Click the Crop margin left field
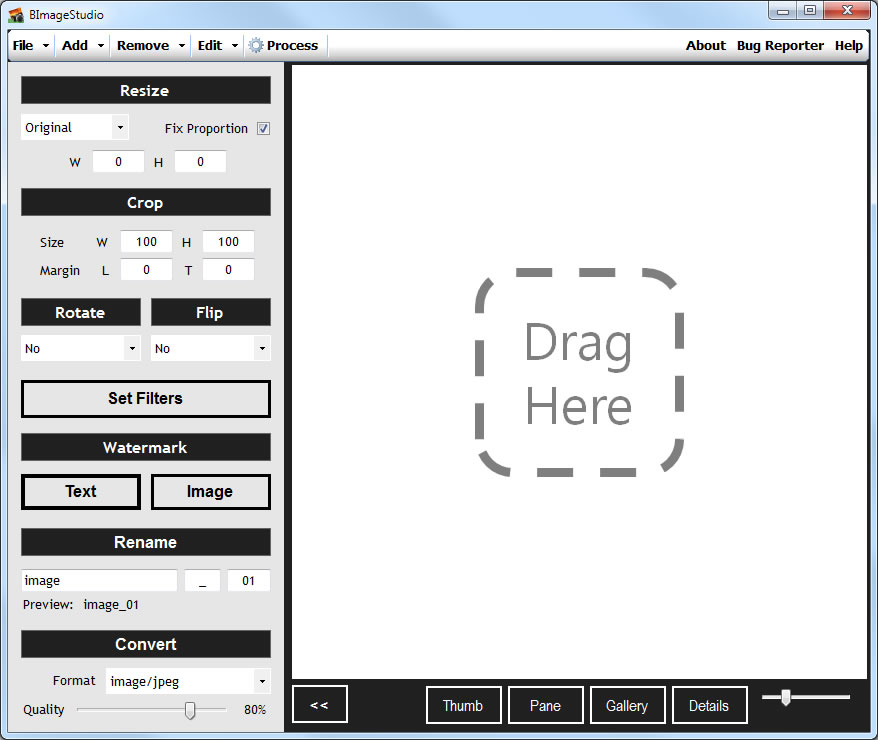The height and width of the screenshot is (740, 878). tap(146, 270)
